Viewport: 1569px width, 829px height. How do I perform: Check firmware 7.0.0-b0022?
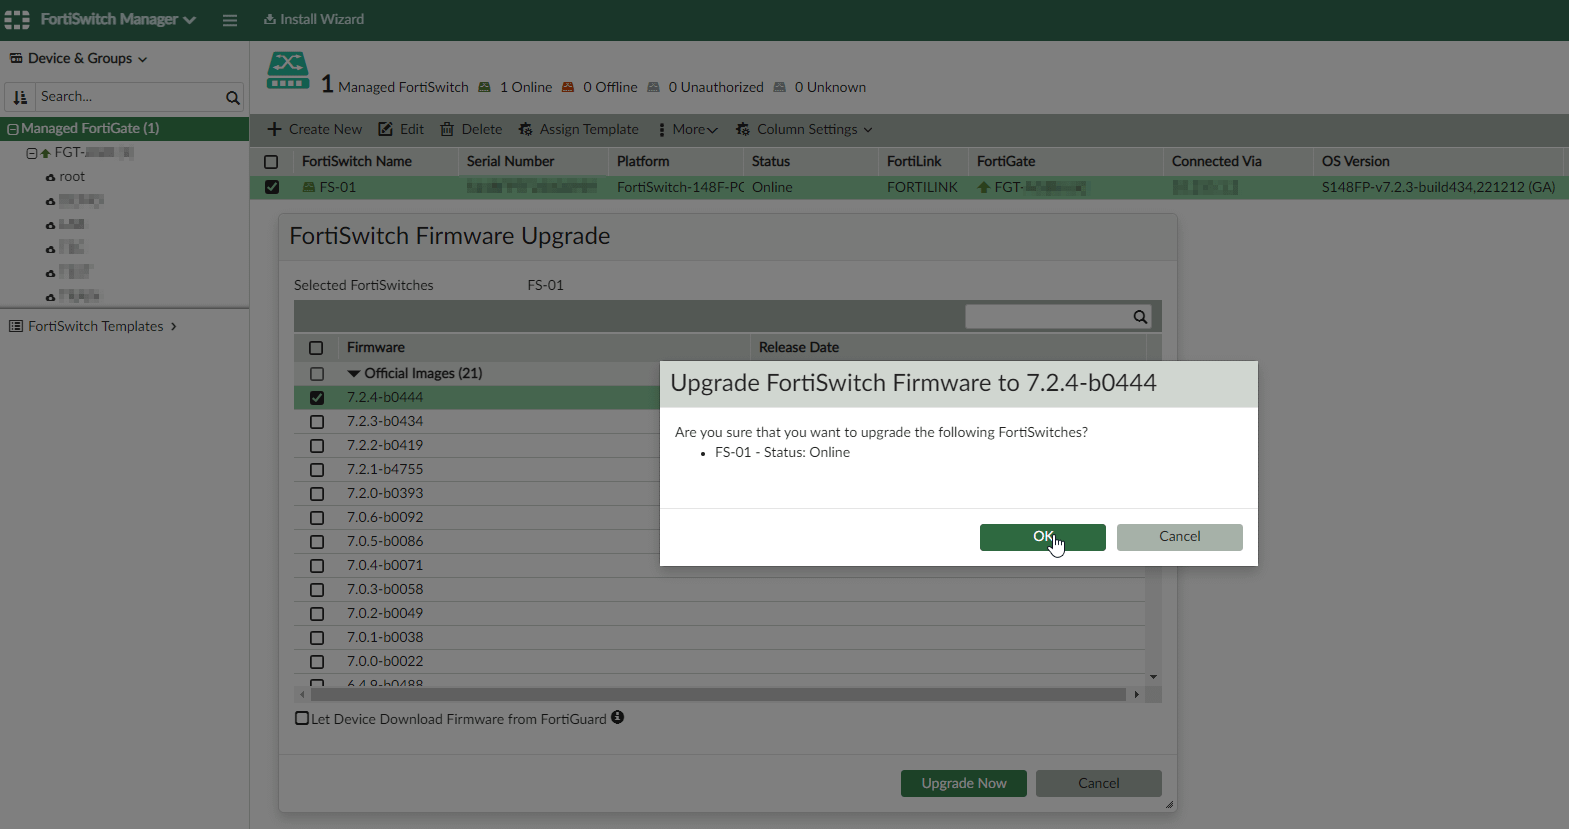(x=317, y=662)
